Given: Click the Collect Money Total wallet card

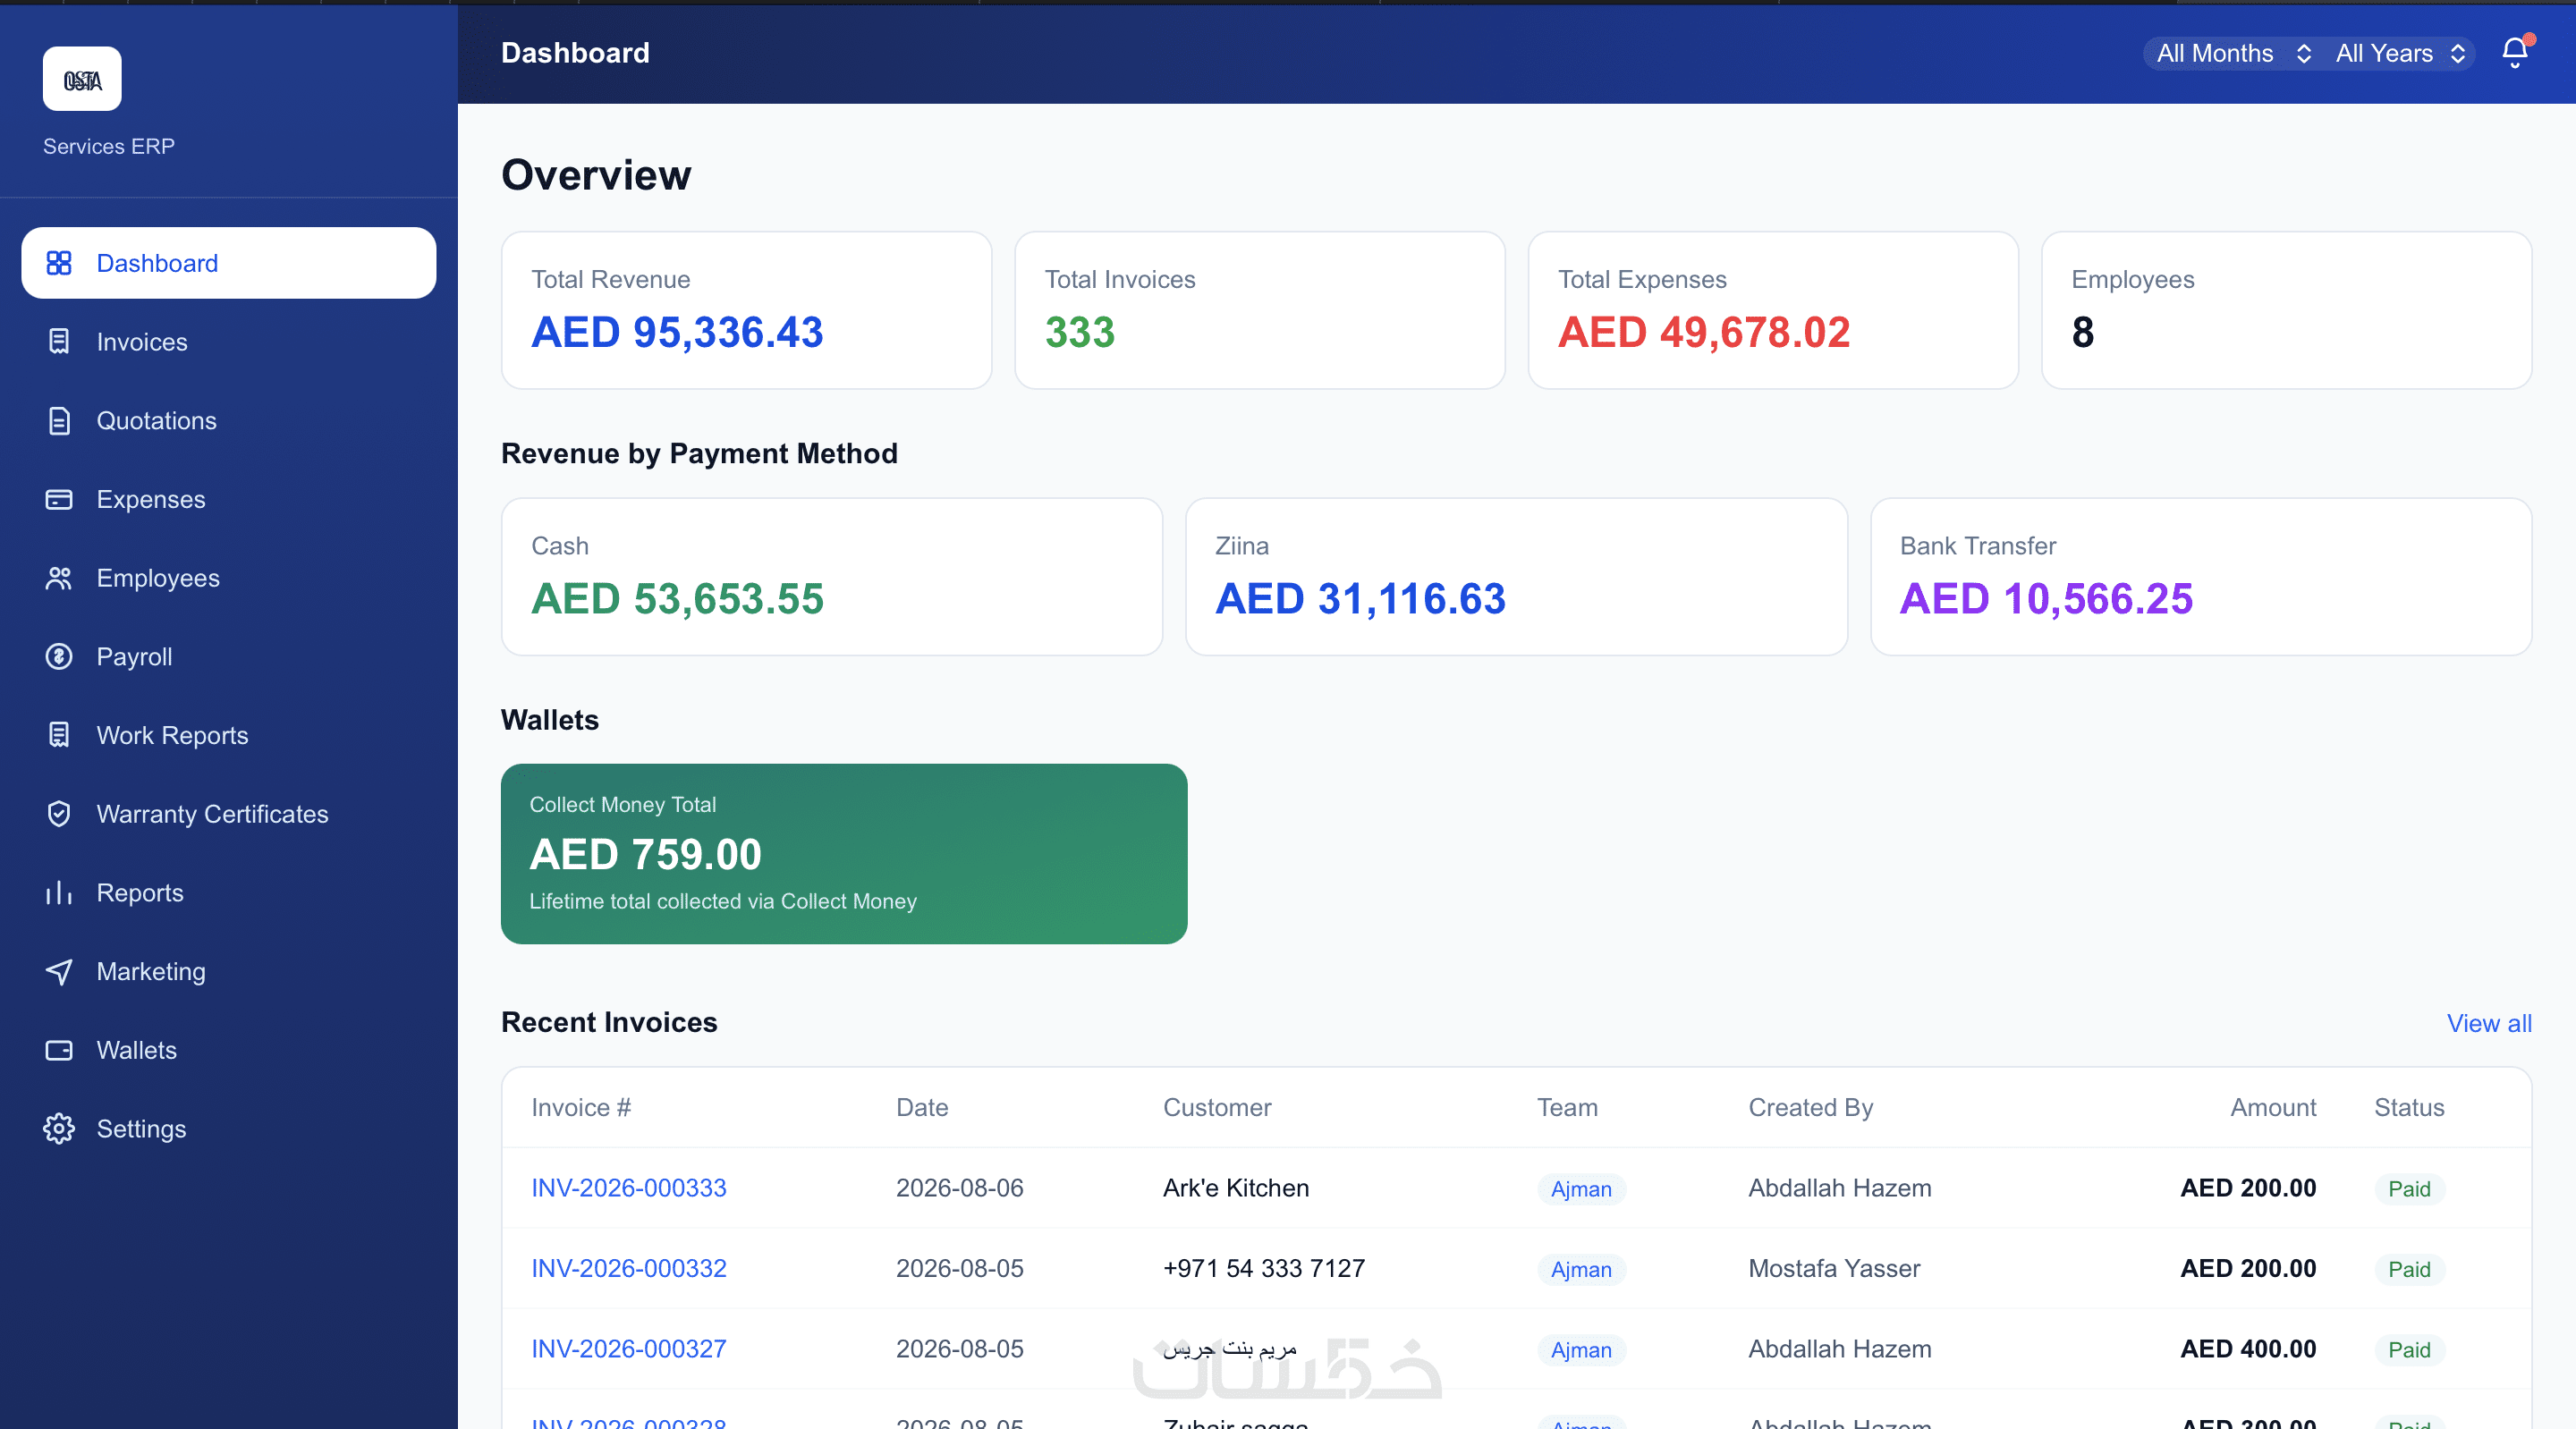Looking at the screenshot, I should [844, 854].
